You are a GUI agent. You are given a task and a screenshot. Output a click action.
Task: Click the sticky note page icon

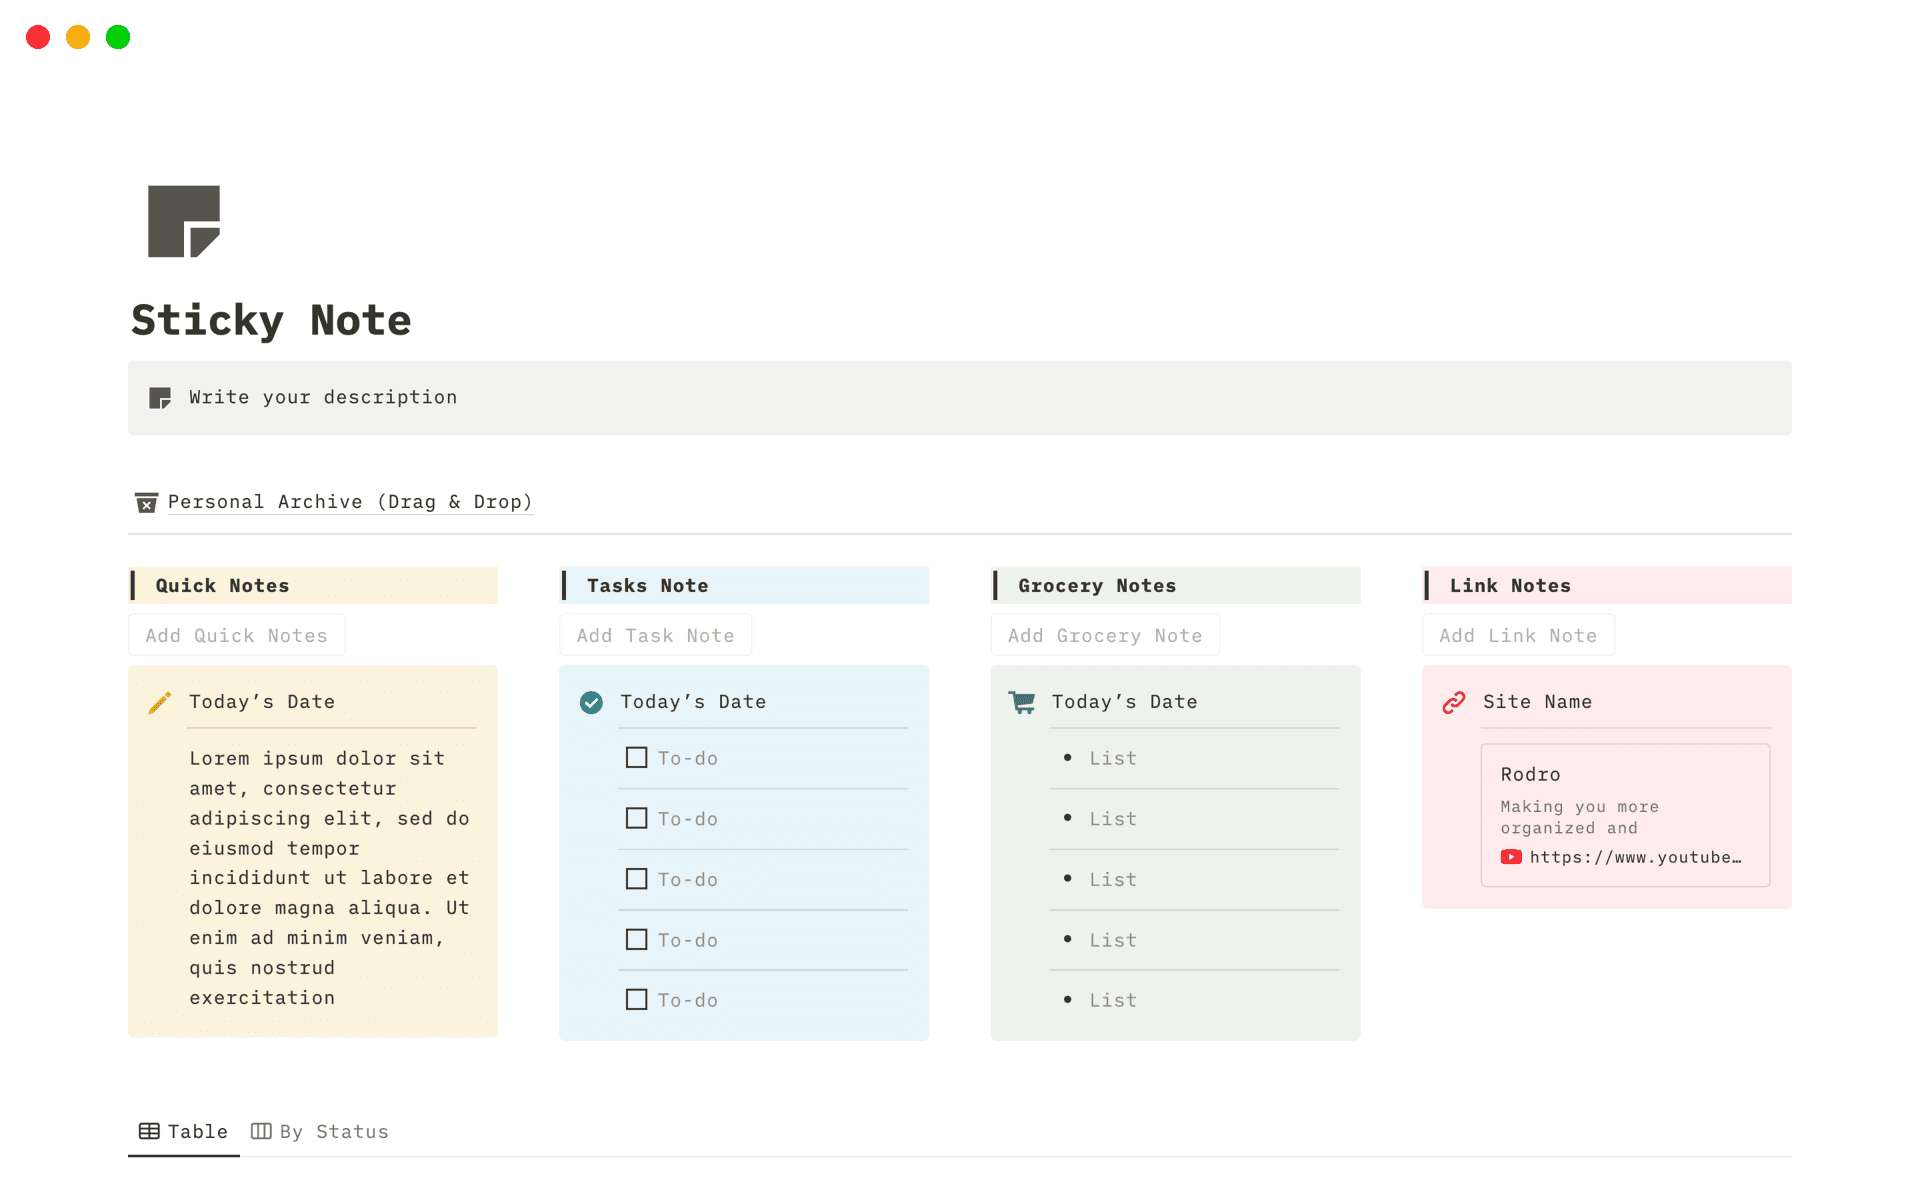click(183, 221)
